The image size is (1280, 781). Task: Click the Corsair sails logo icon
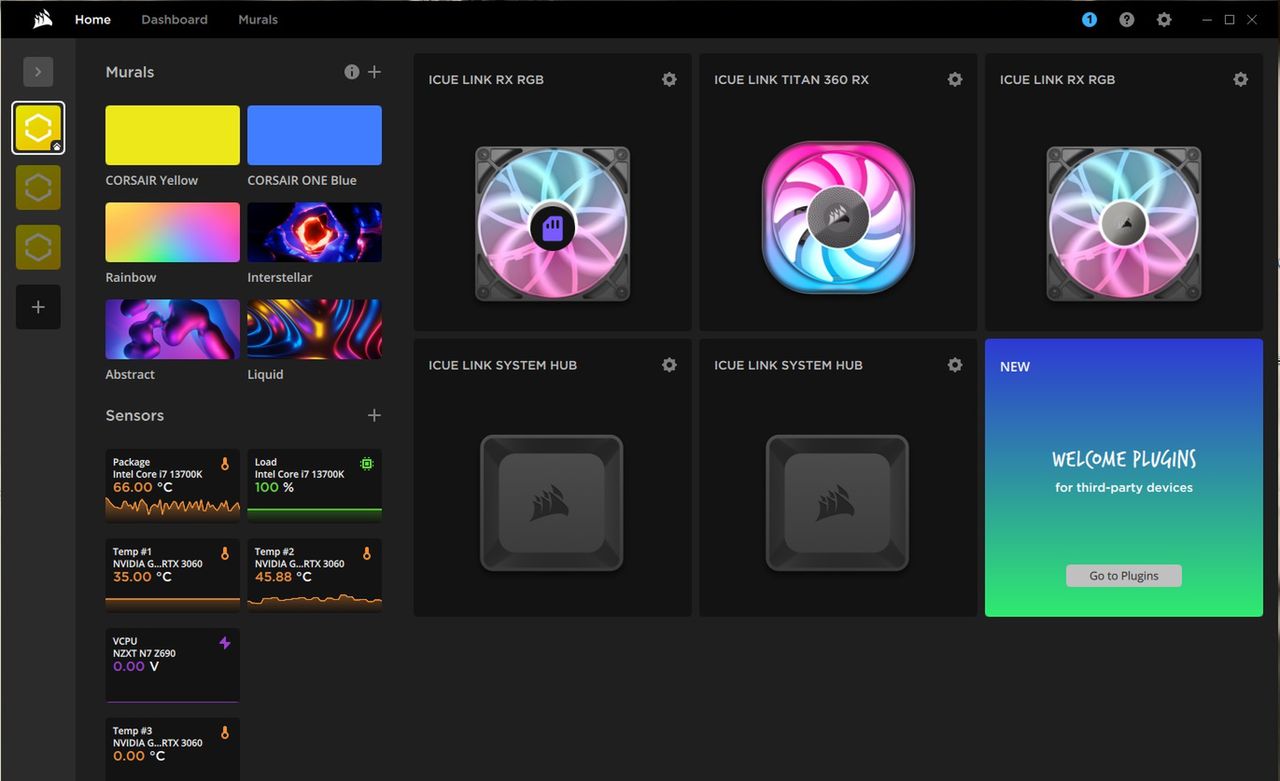tap(42, 19)
